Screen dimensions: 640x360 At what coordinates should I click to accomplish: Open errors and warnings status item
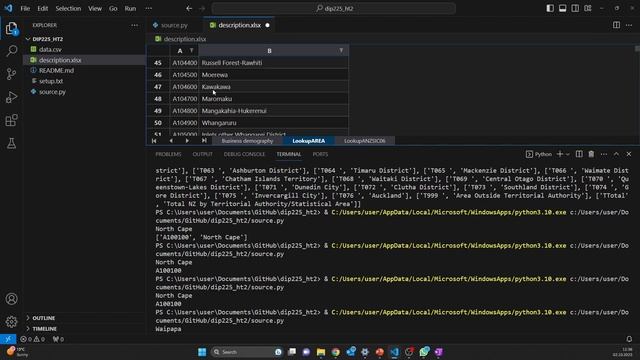tap(33, 339)
